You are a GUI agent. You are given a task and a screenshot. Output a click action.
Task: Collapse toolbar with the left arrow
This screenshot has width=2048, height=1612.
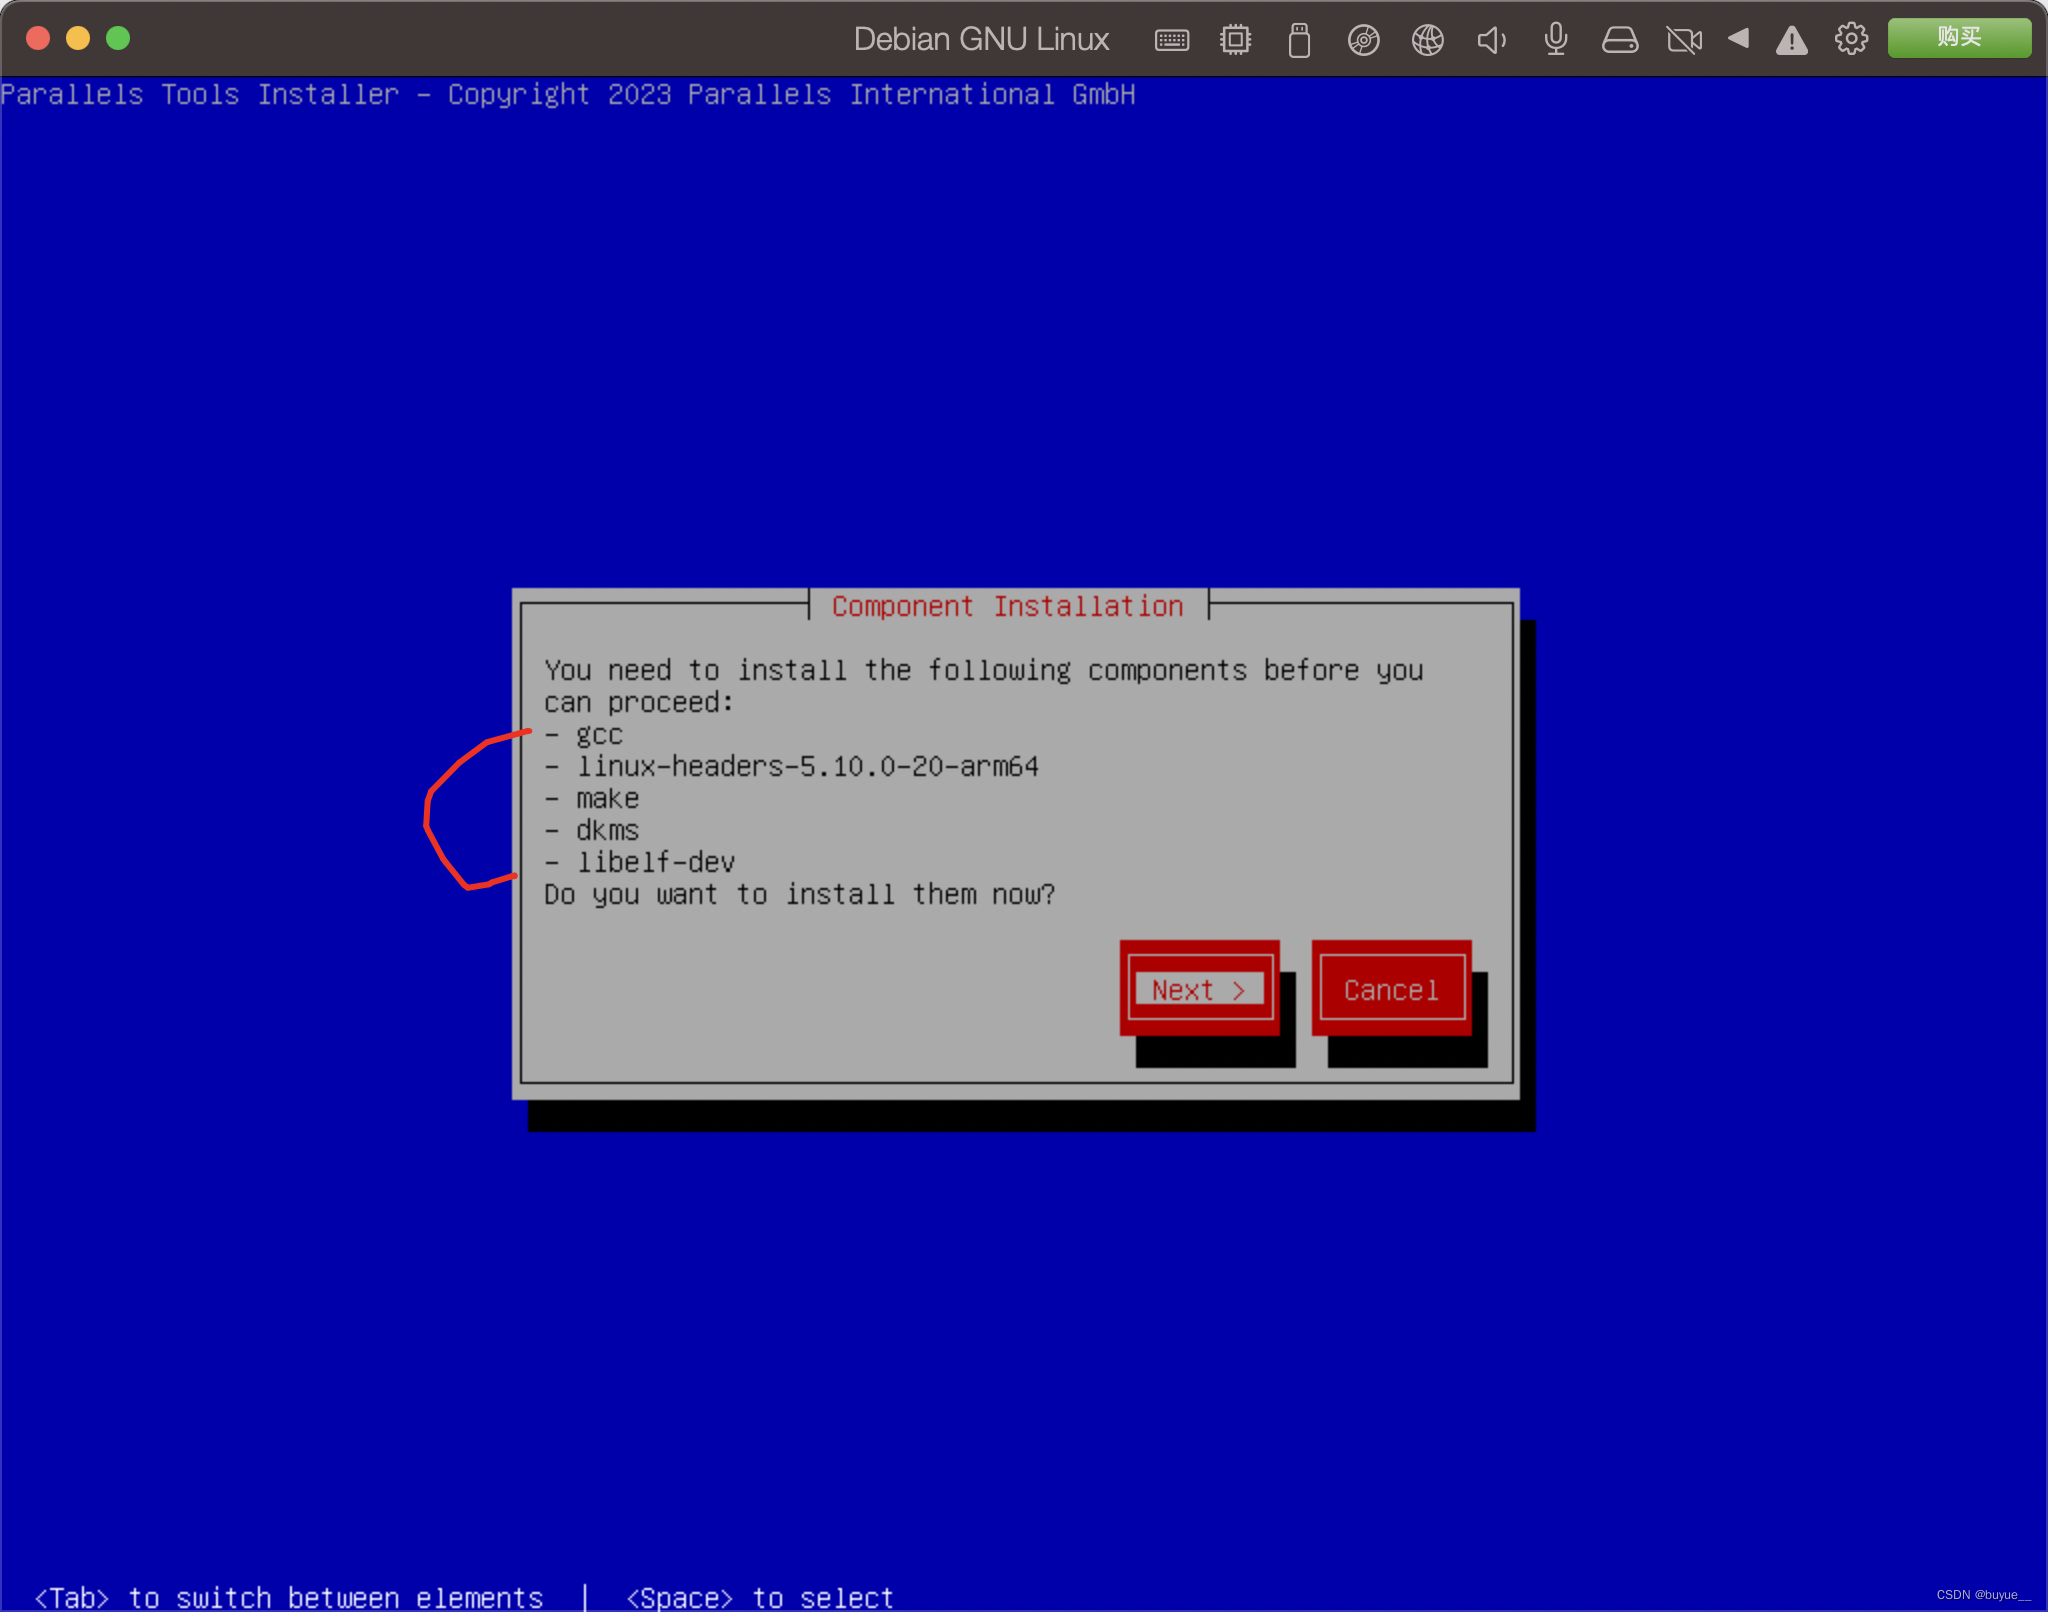1738,39
